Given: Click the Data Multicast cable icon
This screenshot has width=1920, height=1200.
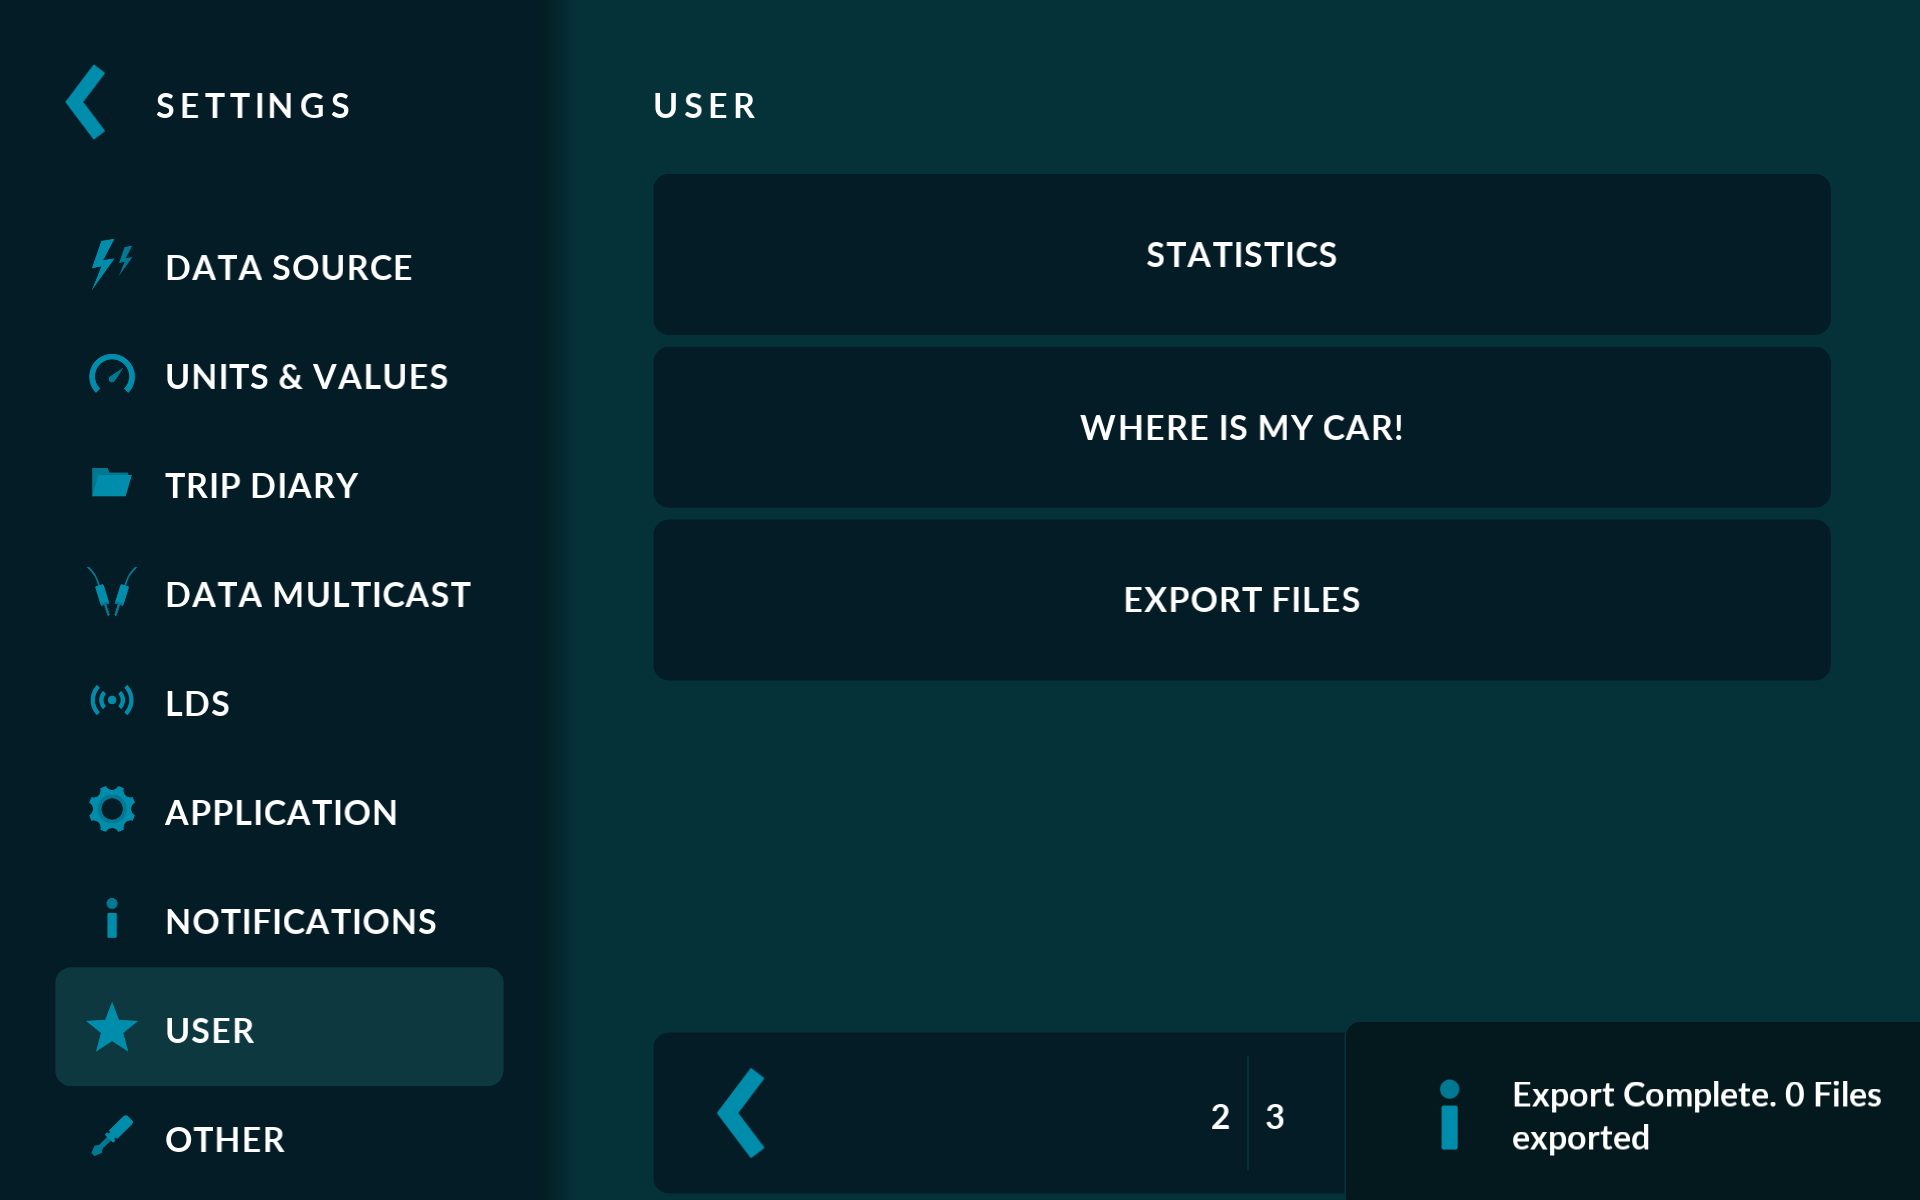Looking at the screenshot, I should click(111, 592).
